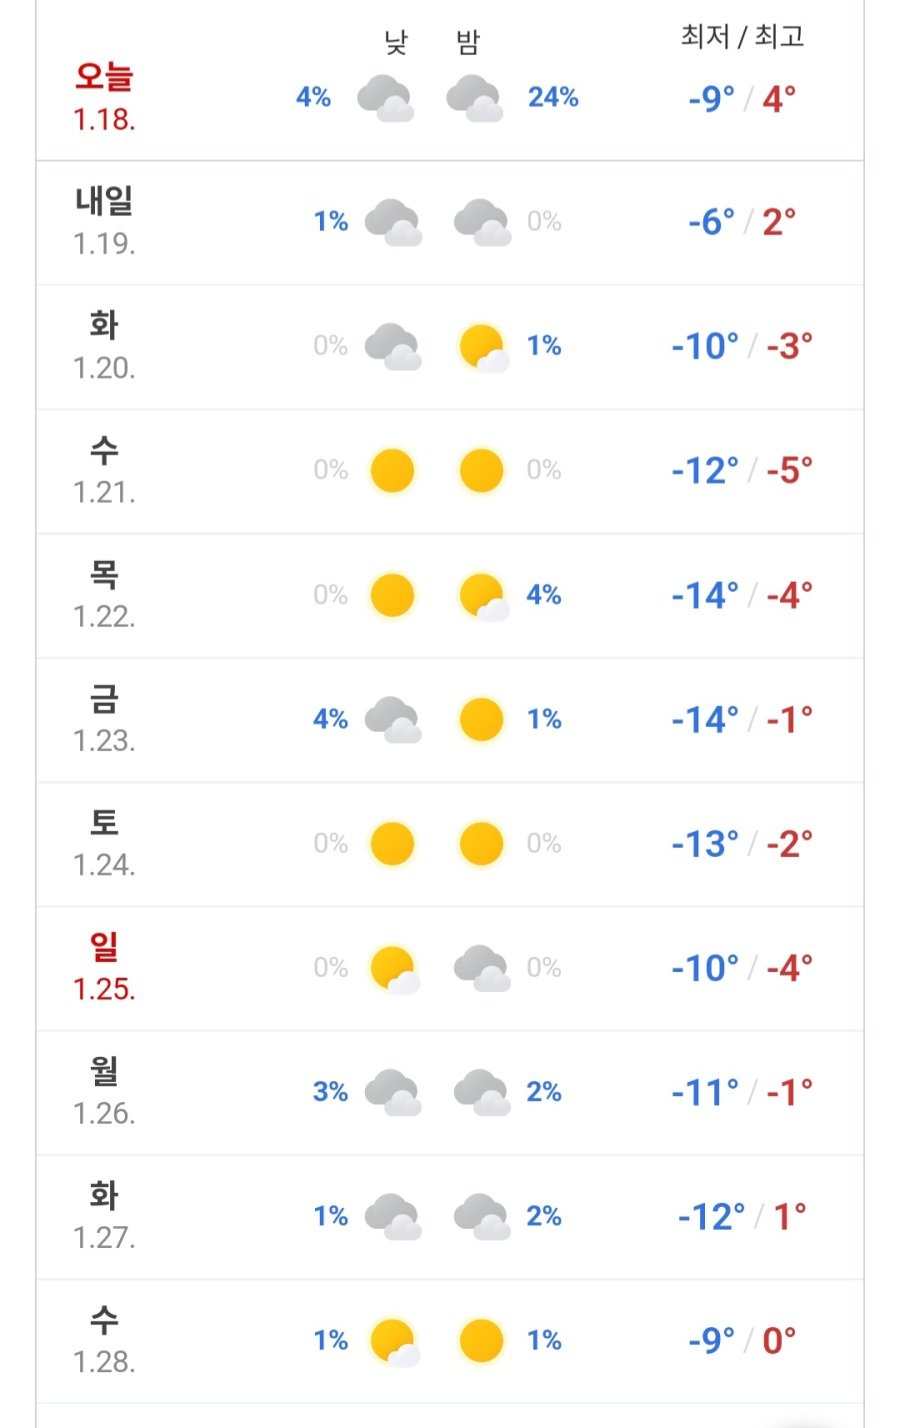This screenshot has height=1428, width=900.
Task: Click today's nighttime cloudy icon
Action: 474,98
